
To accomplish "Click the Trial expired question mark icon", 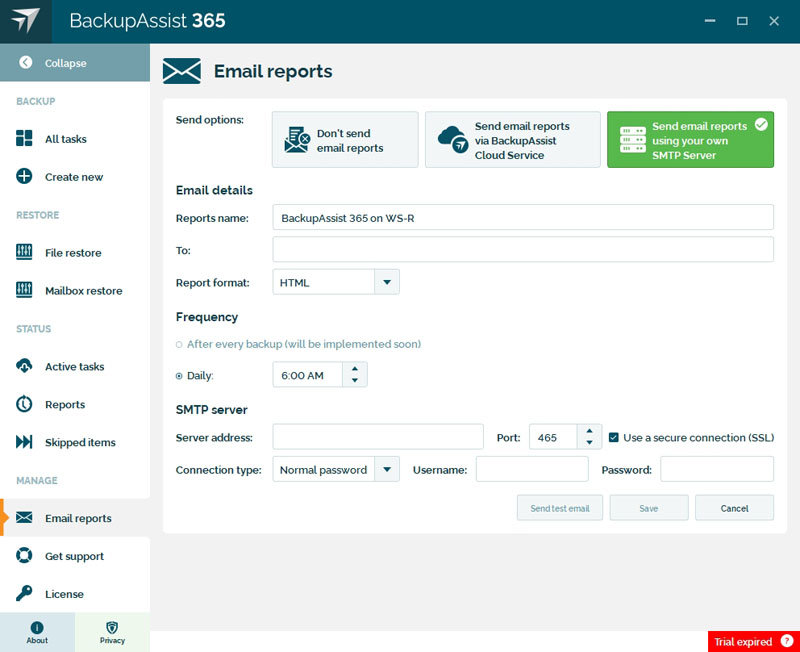I will coord(787,641).
